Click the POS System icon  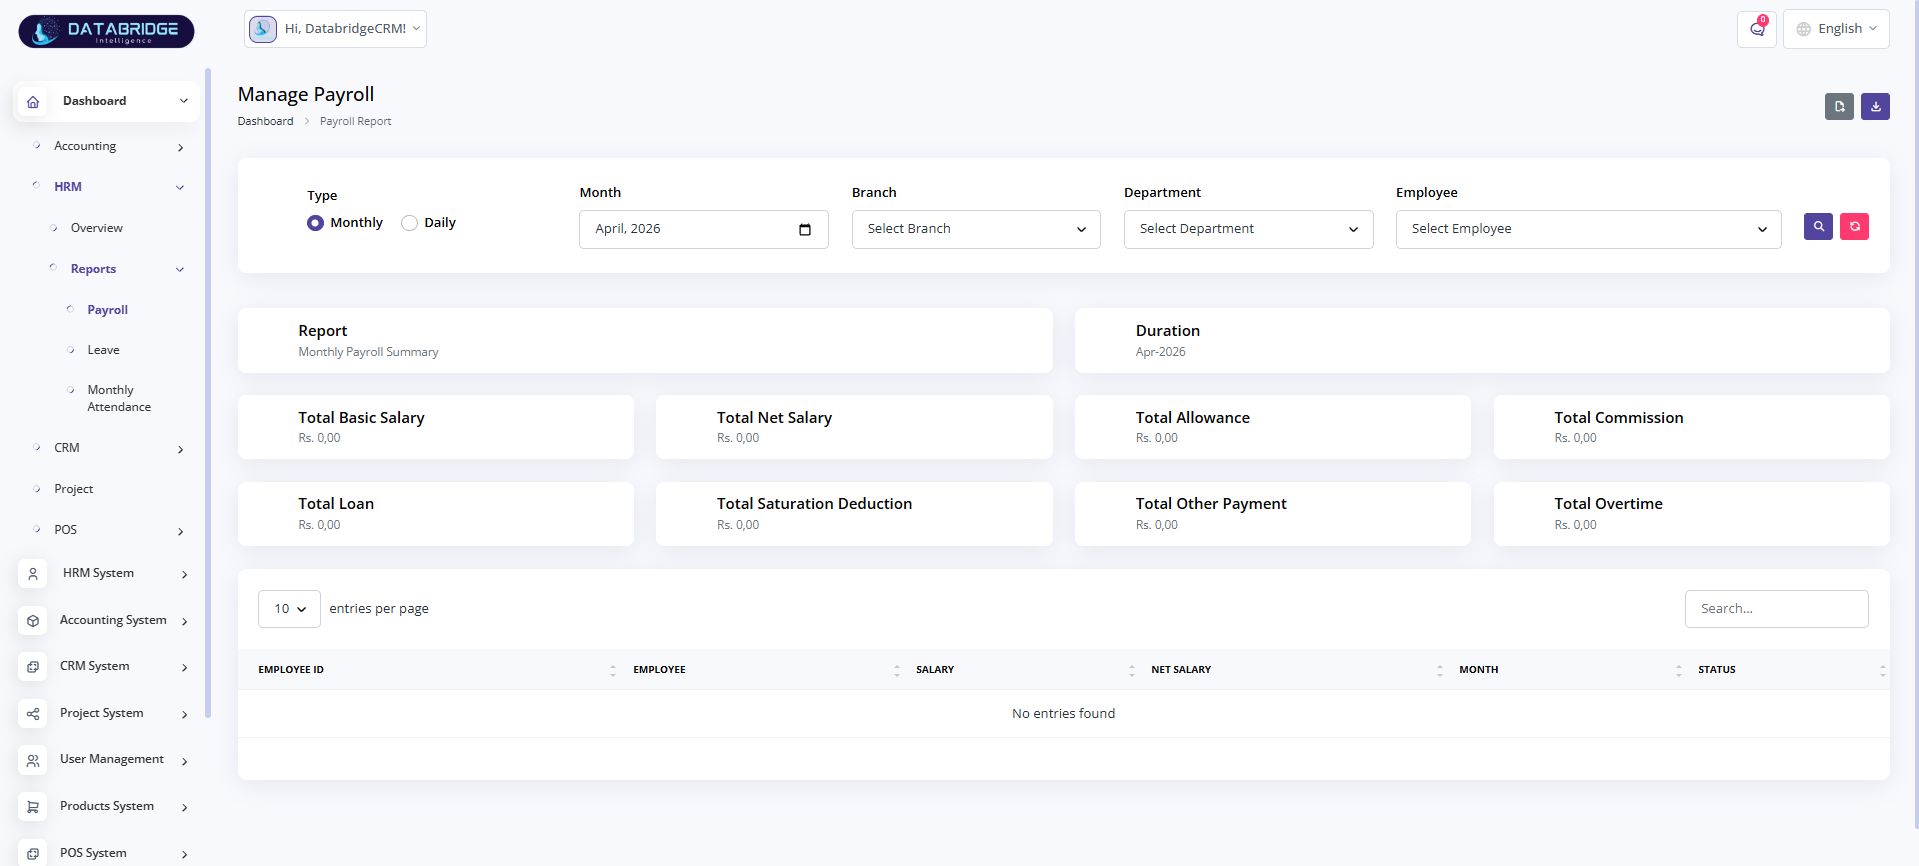coord(33,853)
